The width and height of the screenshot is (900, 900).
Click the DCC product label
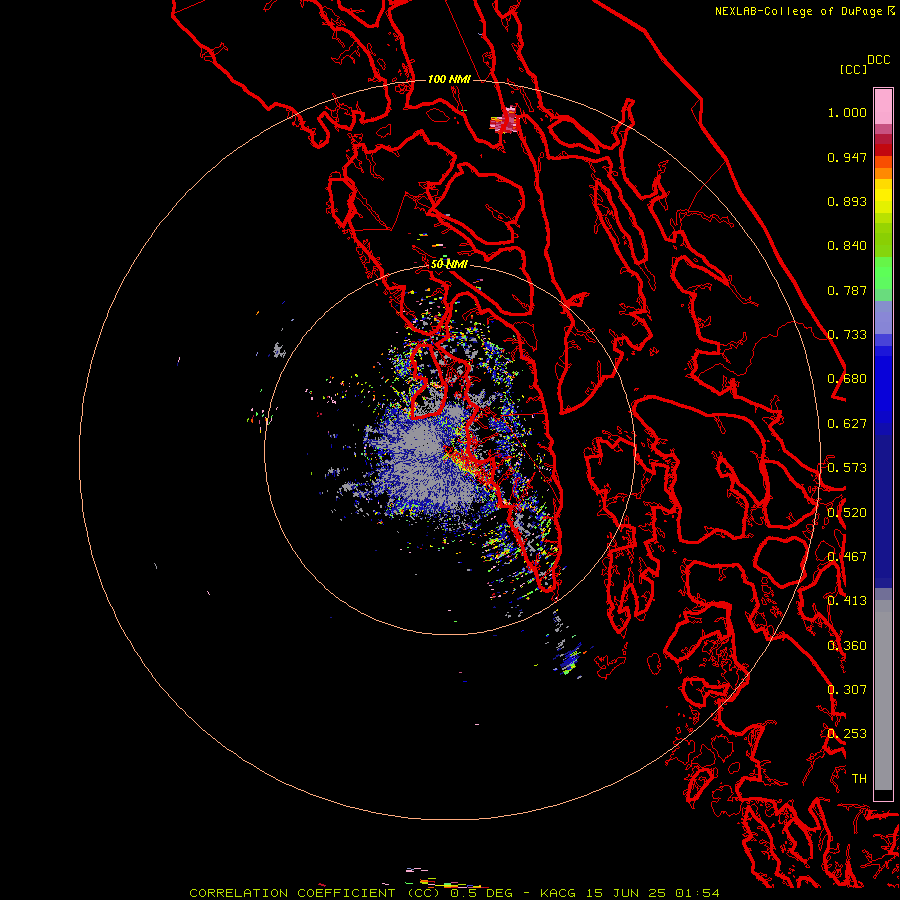coord(878,60)
